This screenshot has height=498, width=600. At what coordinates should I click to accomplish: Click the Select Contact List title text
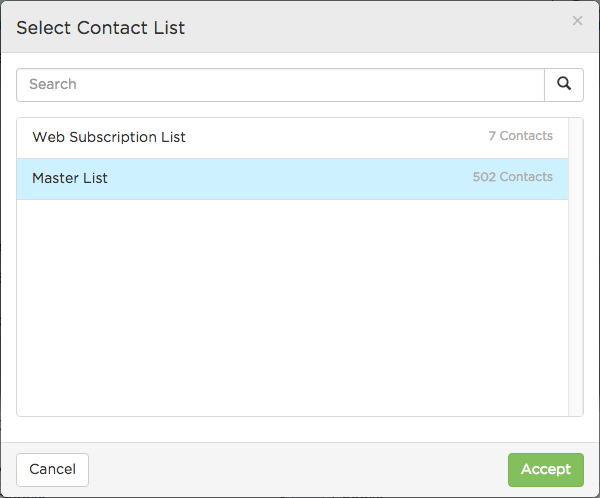point(101,28)
